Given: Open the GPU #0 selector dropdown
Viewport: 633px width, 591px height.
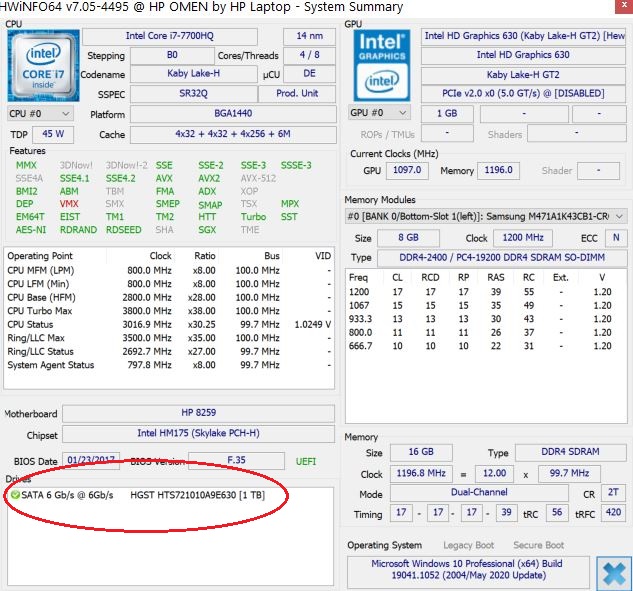Looking at the screenshot, I should click(379, 113).
